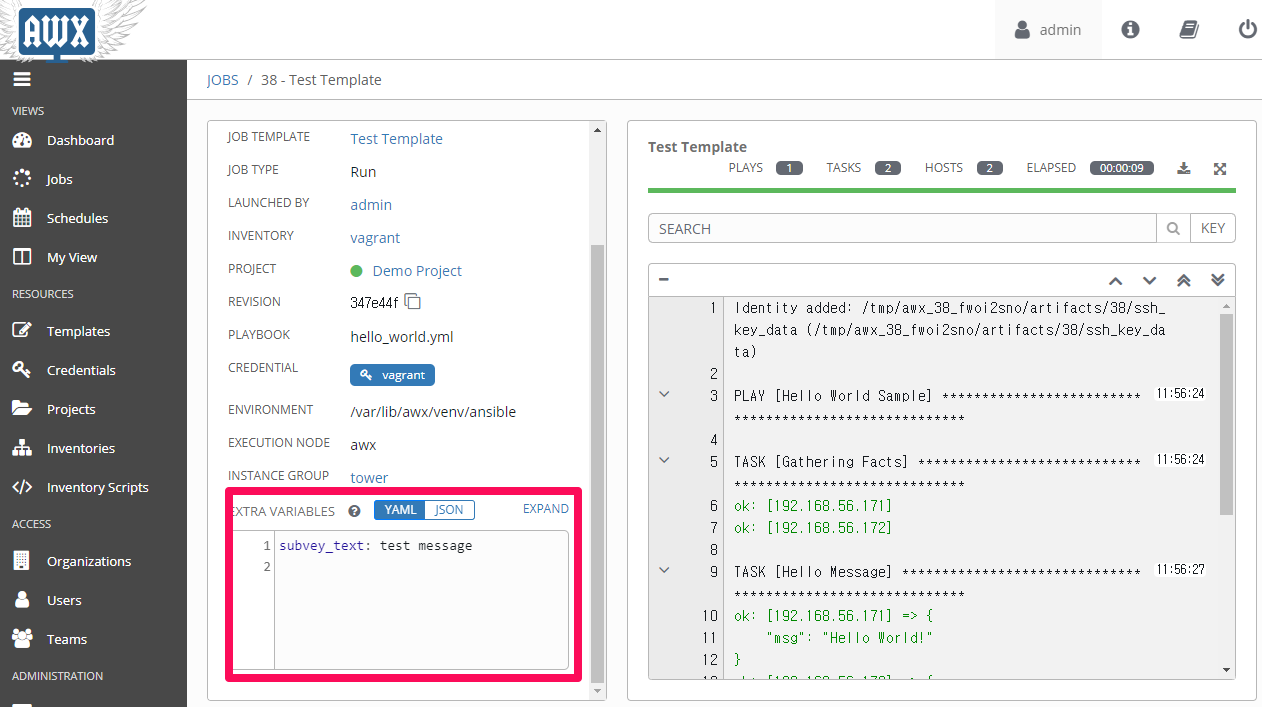Expand job output to fullscreen
Screen dimensions: 1262x707
1220,168
